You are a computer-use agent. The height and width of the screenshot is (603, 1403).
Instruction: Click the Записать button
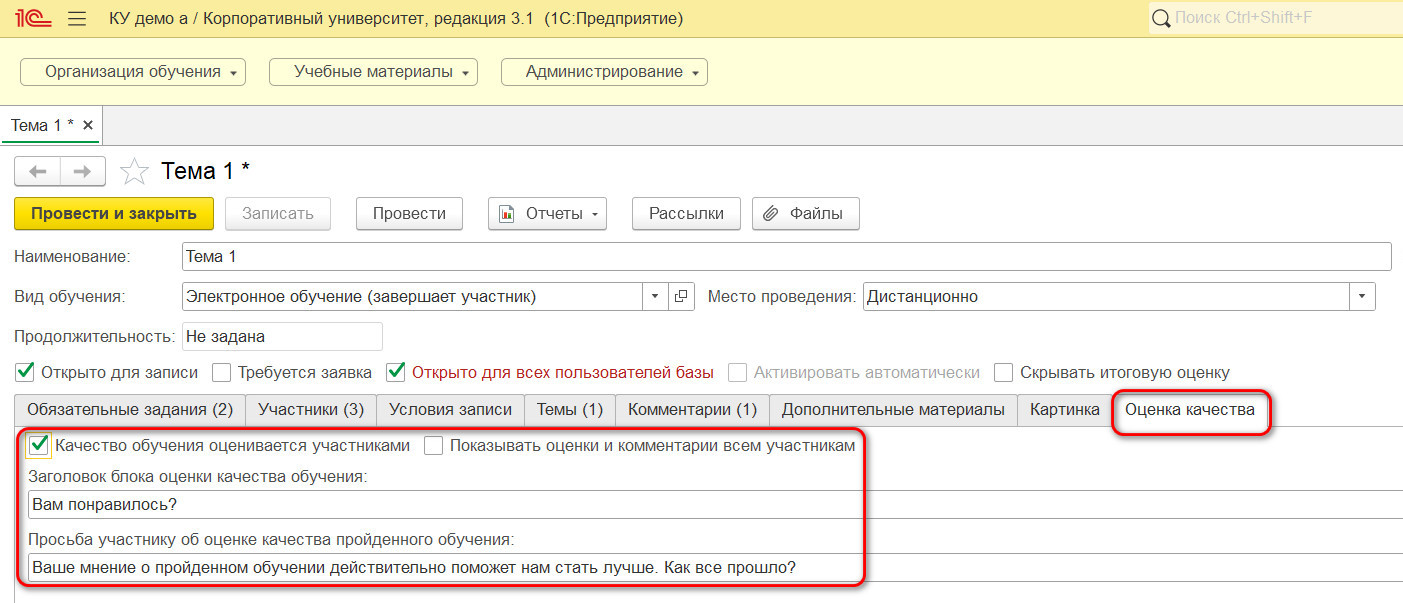coord(278,213)
